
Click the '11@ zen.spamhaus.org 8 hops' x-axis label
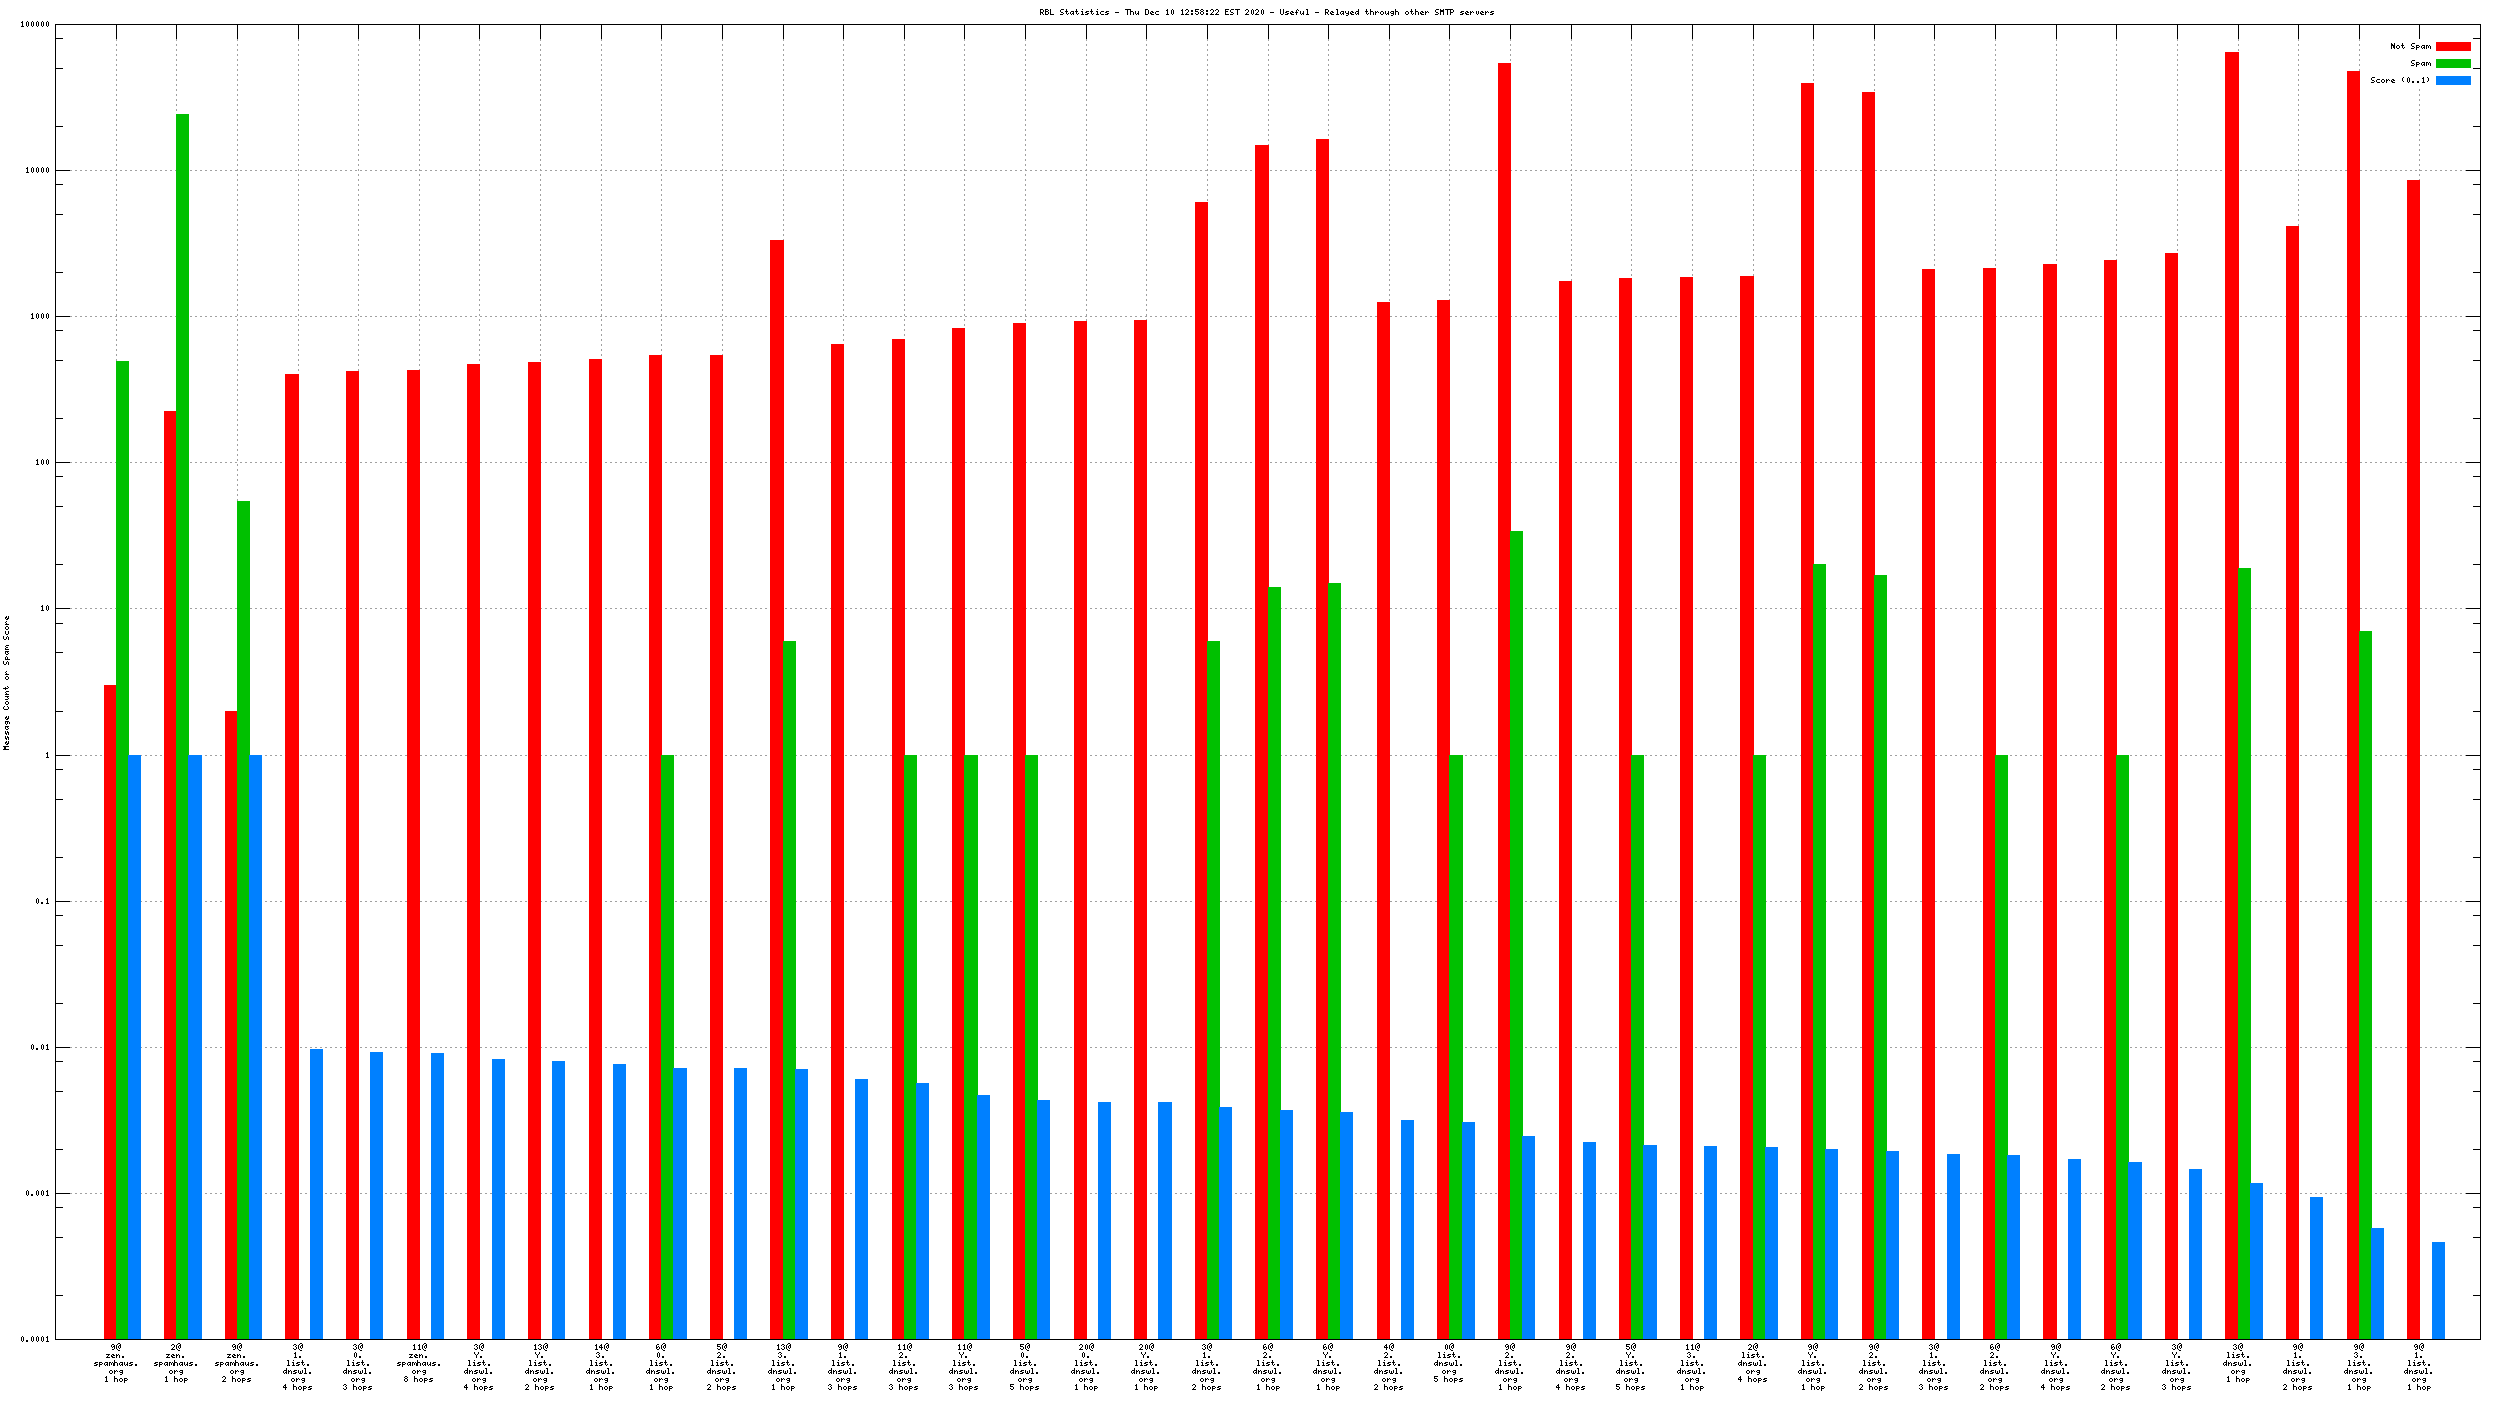tap(419, 1363)
